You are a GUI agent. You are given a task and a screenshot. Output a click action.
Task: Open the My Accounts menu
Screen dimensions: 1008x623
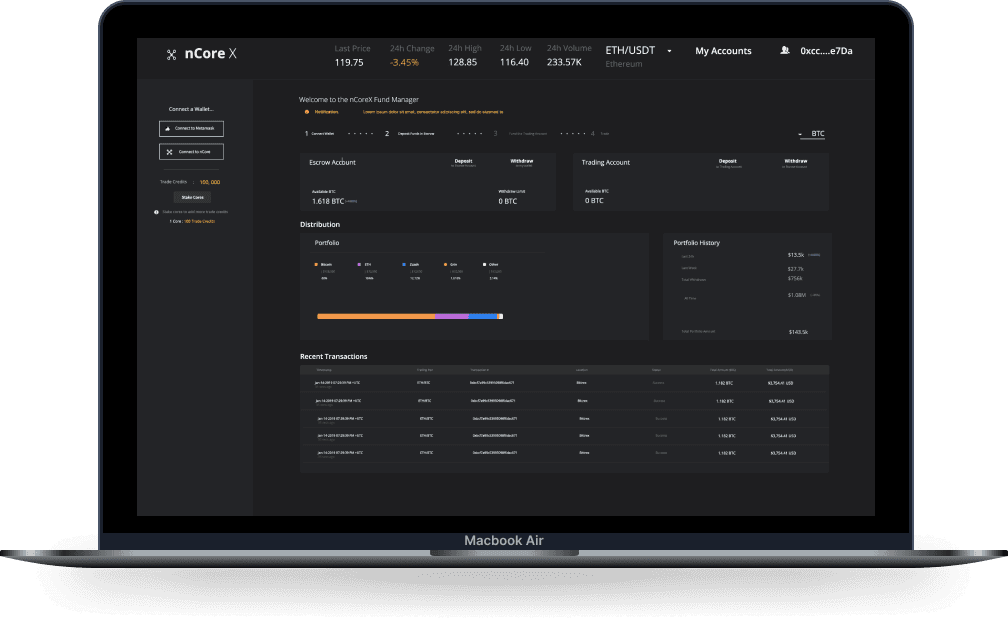point(723,51)
